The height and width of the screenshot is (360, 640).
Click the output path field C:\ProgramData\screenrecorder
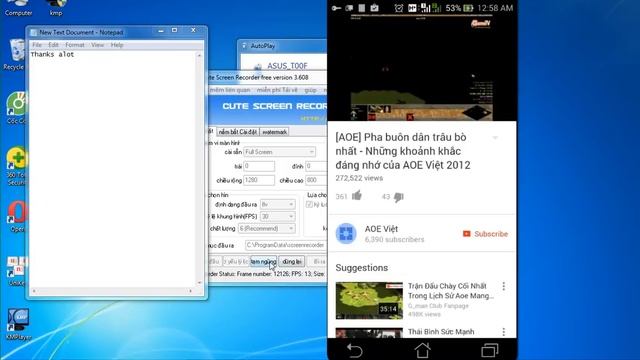click(x=286, y=245)
